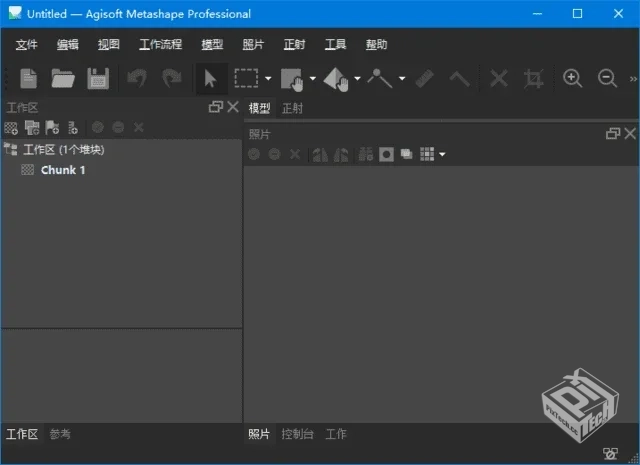
Task: Select the Rectangle selection tool
Action: [x=246, y=78]
